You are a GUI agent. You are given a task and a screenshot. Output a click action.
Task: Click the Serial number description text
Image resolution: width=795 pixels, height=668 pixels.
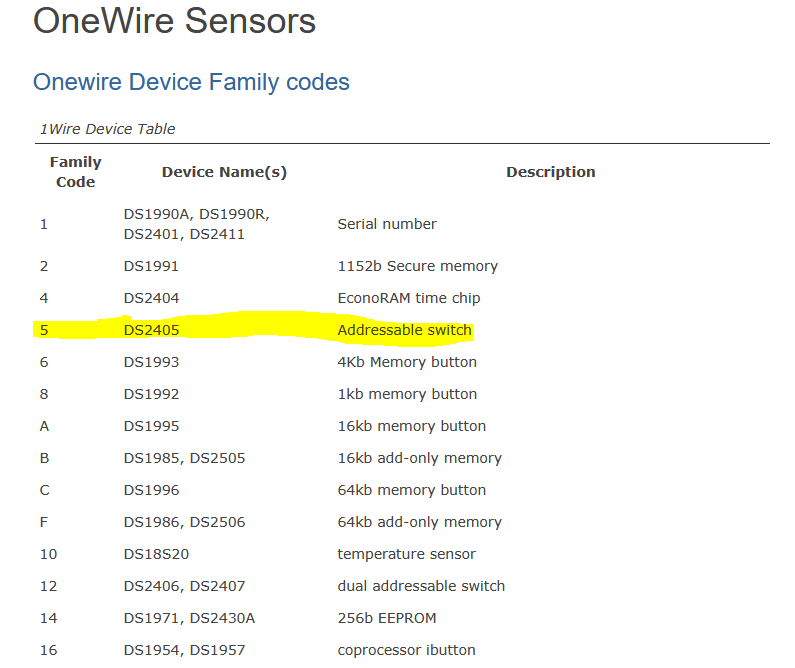(387, 224)
